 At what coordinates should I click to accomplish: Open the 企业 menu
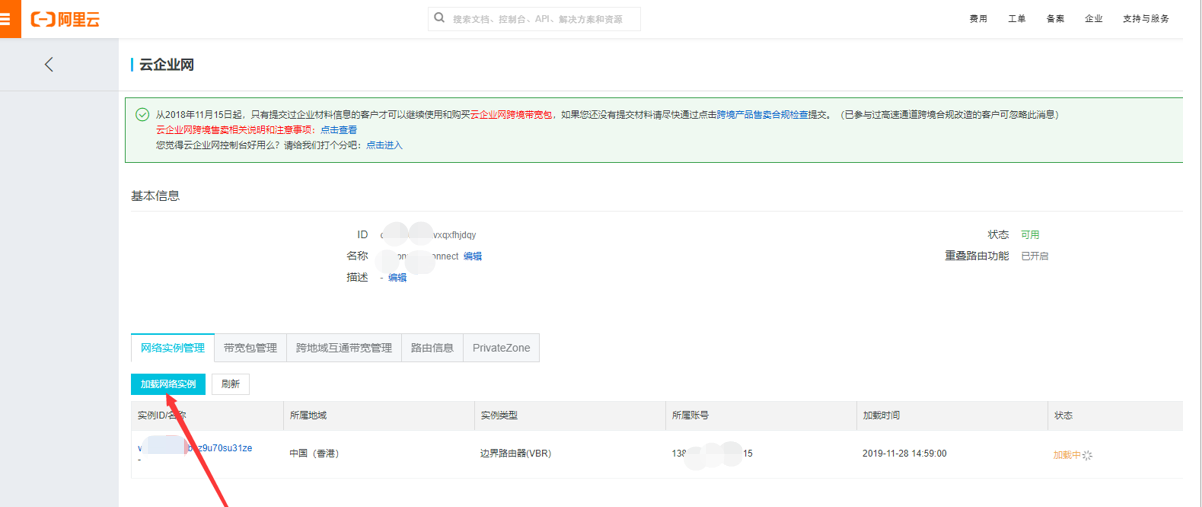click(x=1094, y=19)
